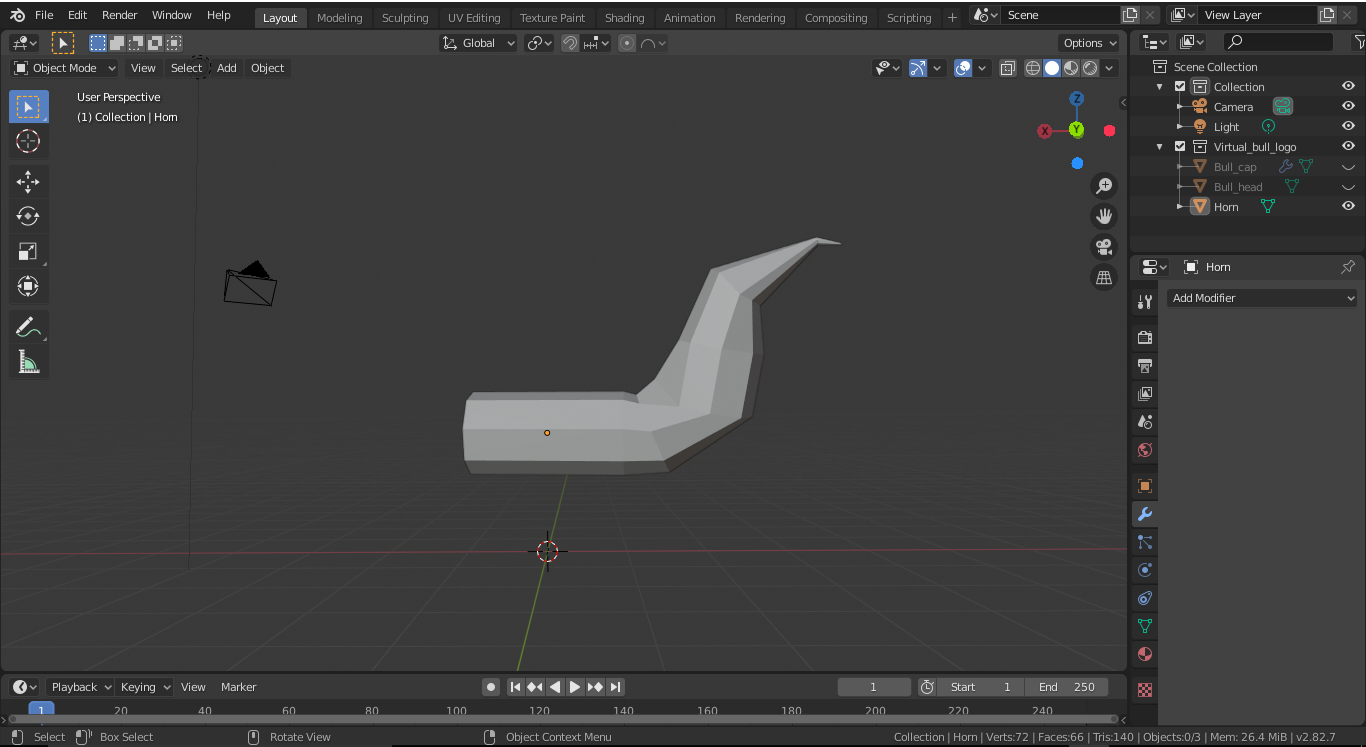Switch to the Sculpting workspace tab
Viewport: 1366px width, 747px height.
click(405, 18)
